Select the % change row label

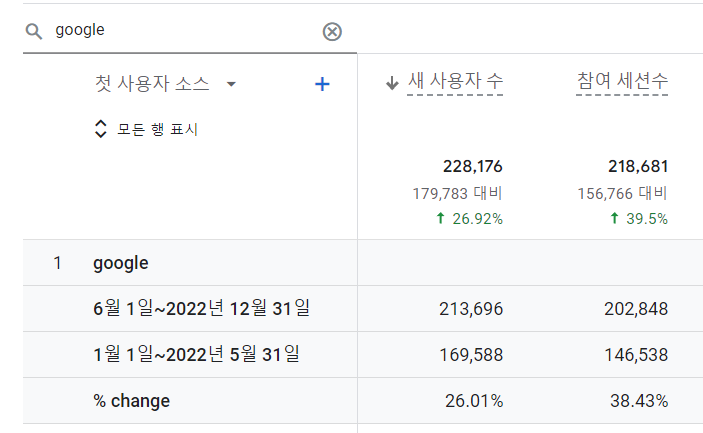(x=131, y=401)
